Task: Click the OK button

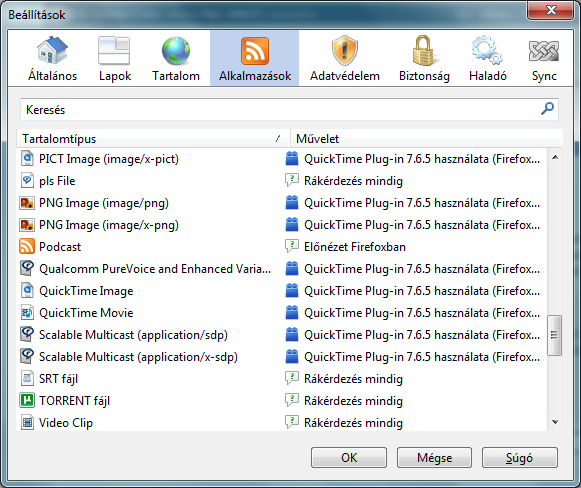Action: pos(349,458)
